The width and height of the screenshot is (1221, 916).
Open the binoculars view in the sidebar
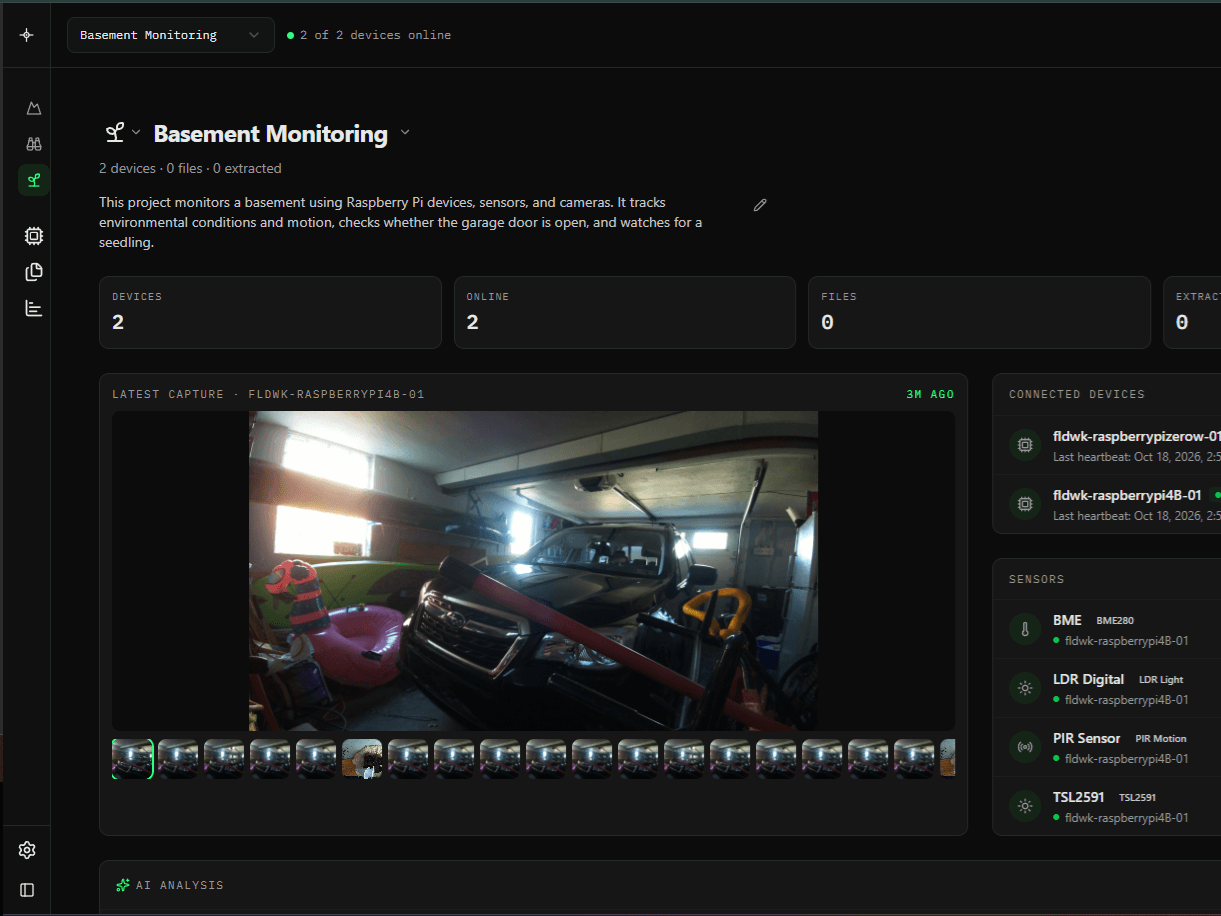[34, 144]
